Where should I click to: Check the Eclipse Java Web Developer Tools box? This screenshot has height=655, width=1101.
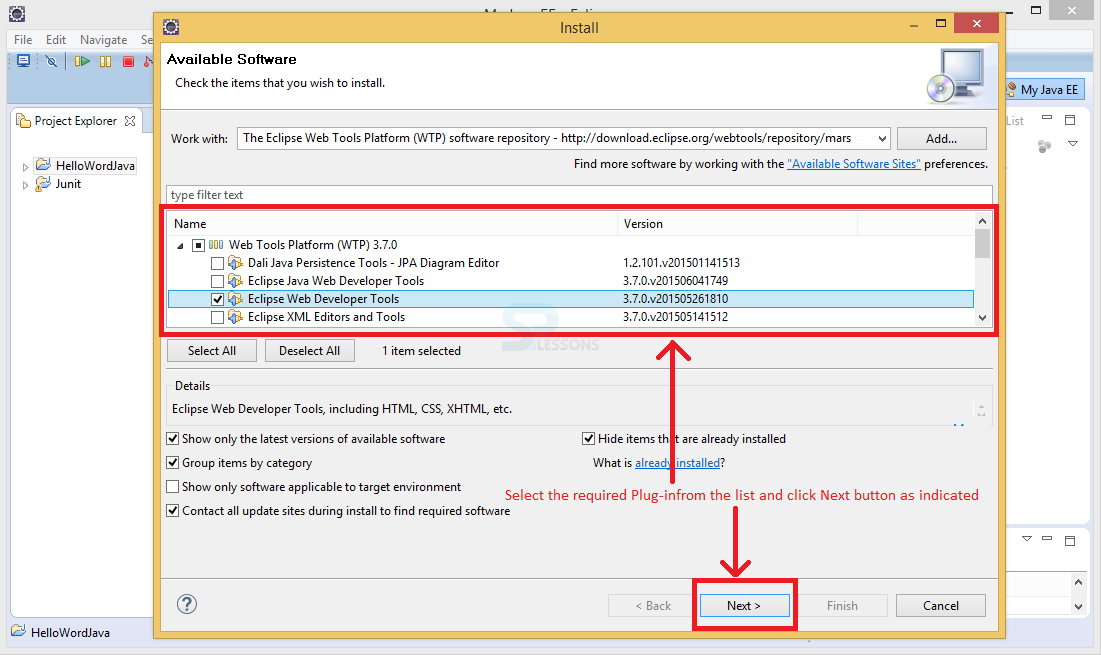pos(218,282)
